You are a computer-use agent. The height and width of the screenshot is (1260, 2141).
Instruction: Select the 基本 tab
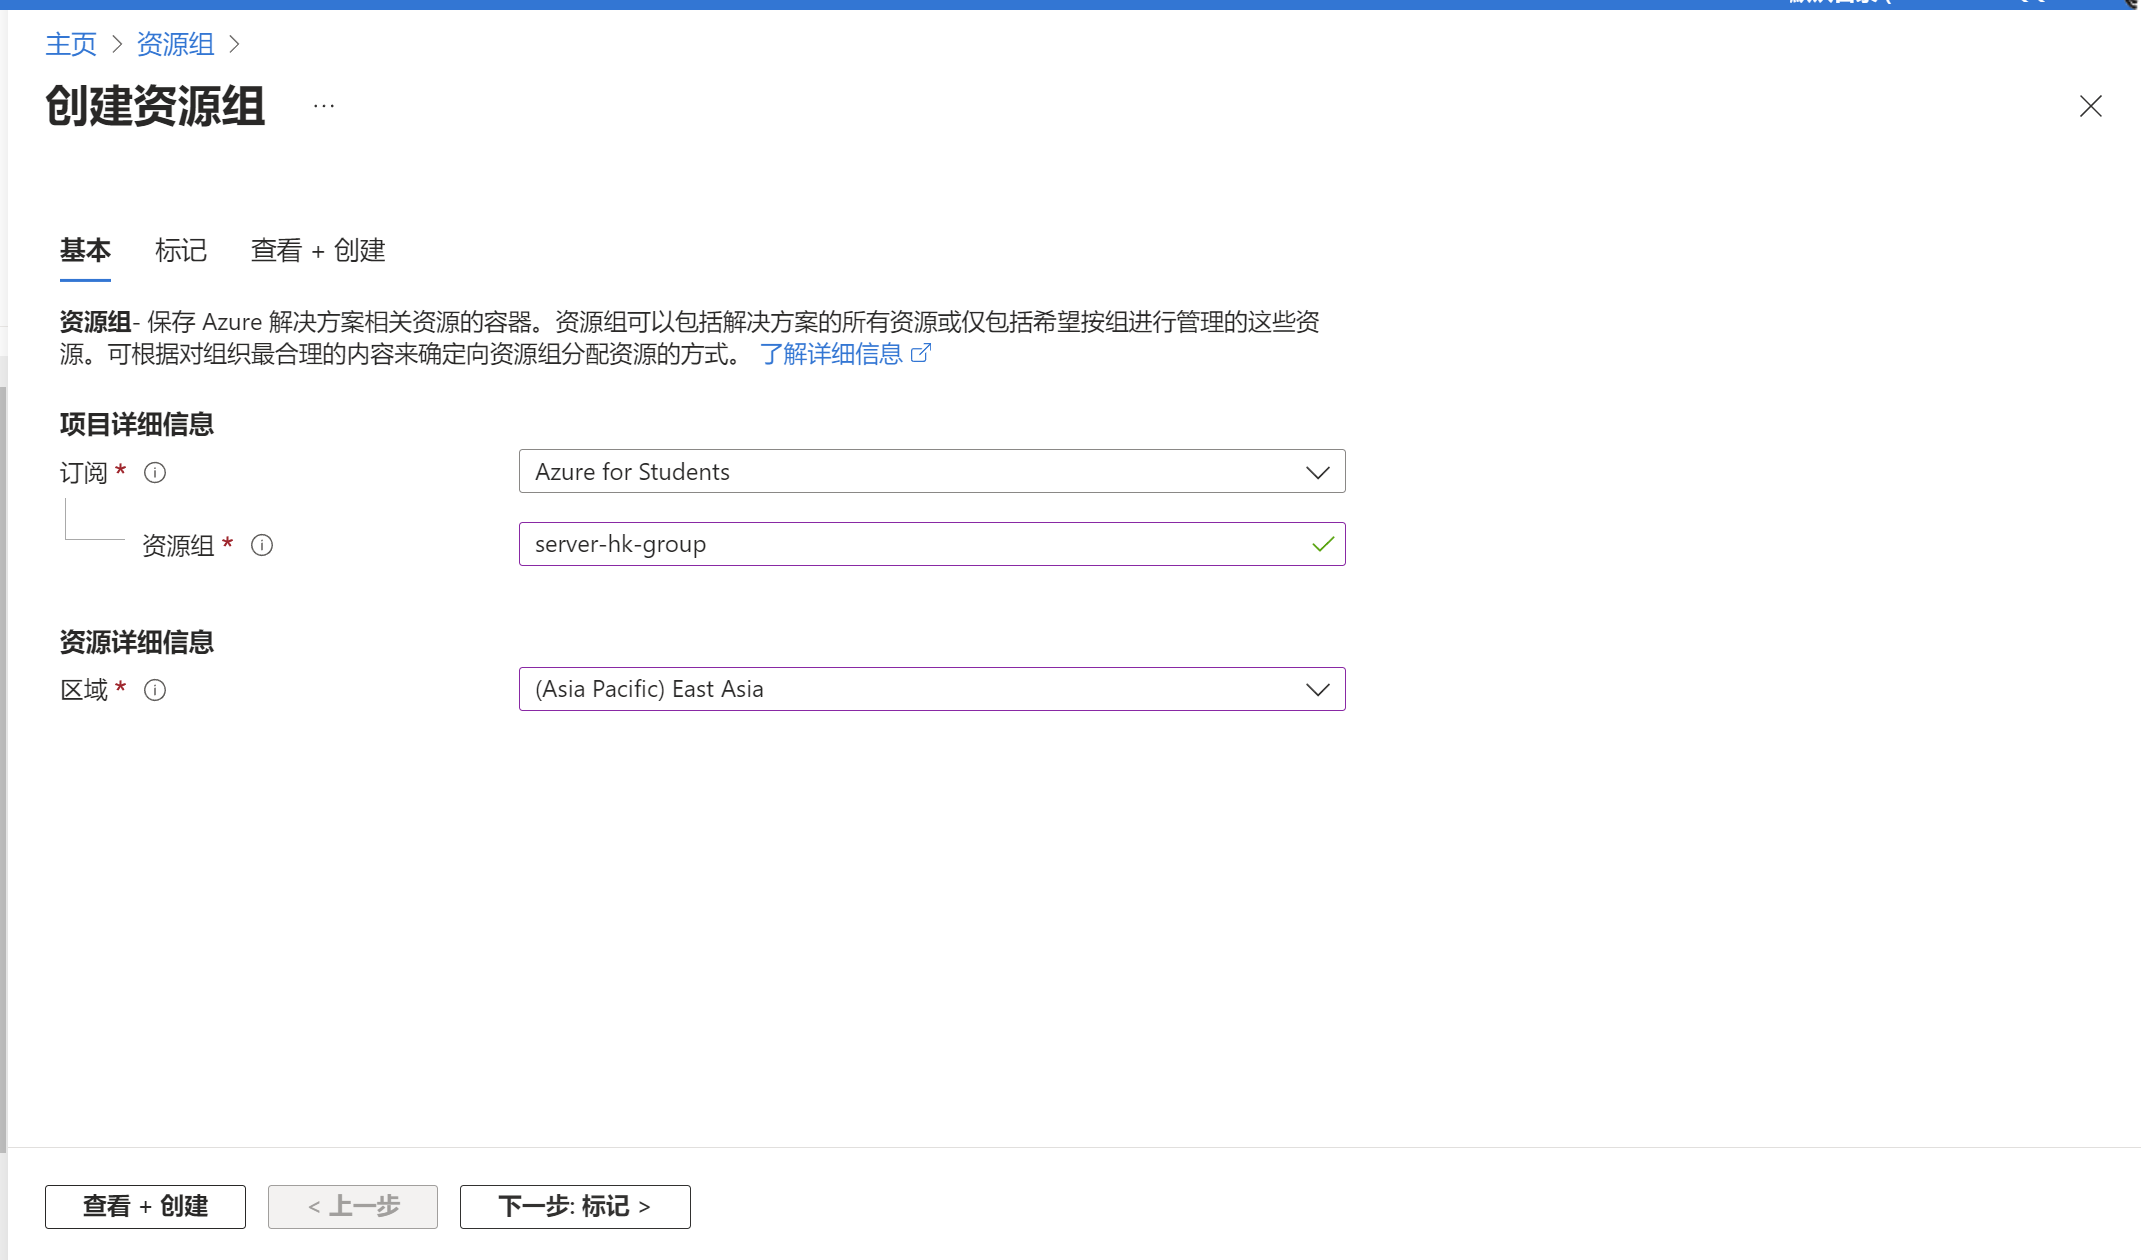(x=85, y=250)
